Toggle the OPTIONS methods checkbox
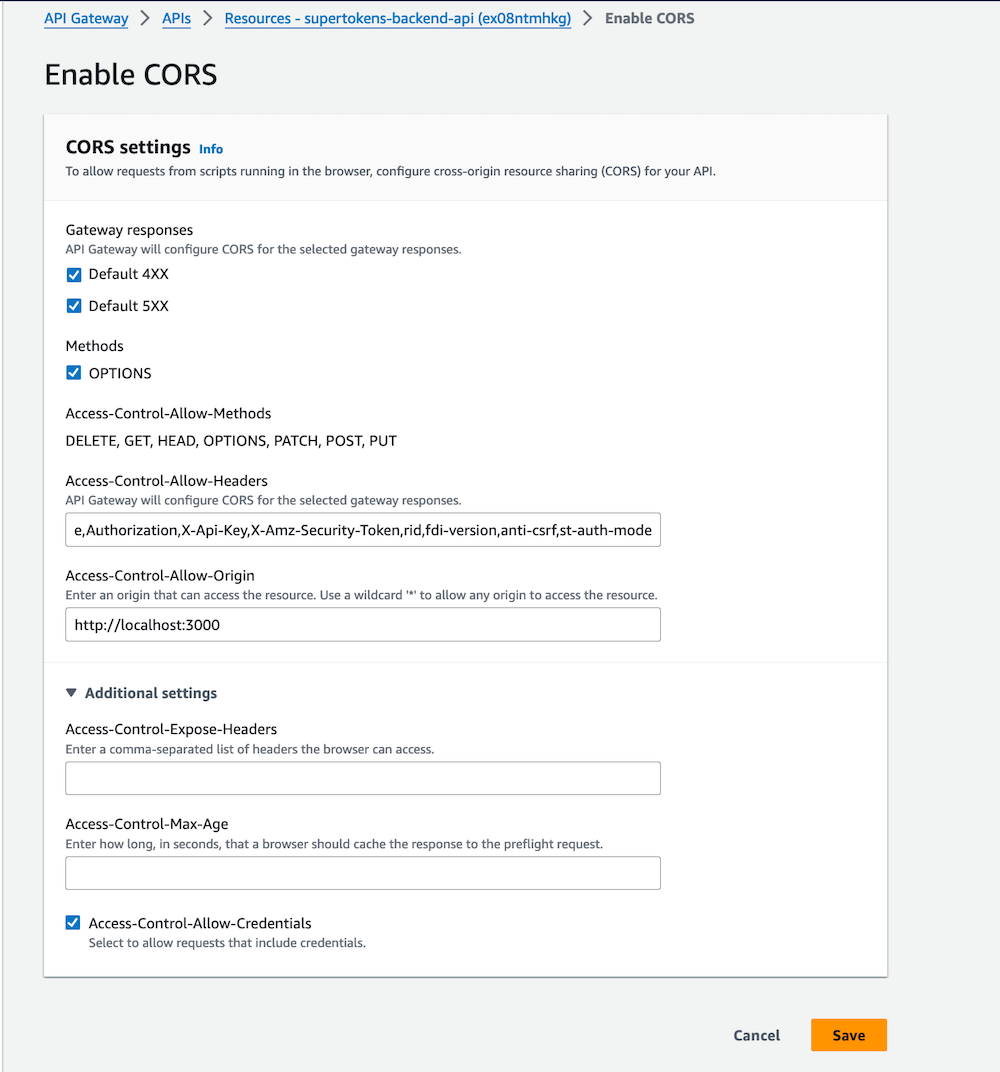The width and height of the screenshot is (1000, 1072). (73, 373)
